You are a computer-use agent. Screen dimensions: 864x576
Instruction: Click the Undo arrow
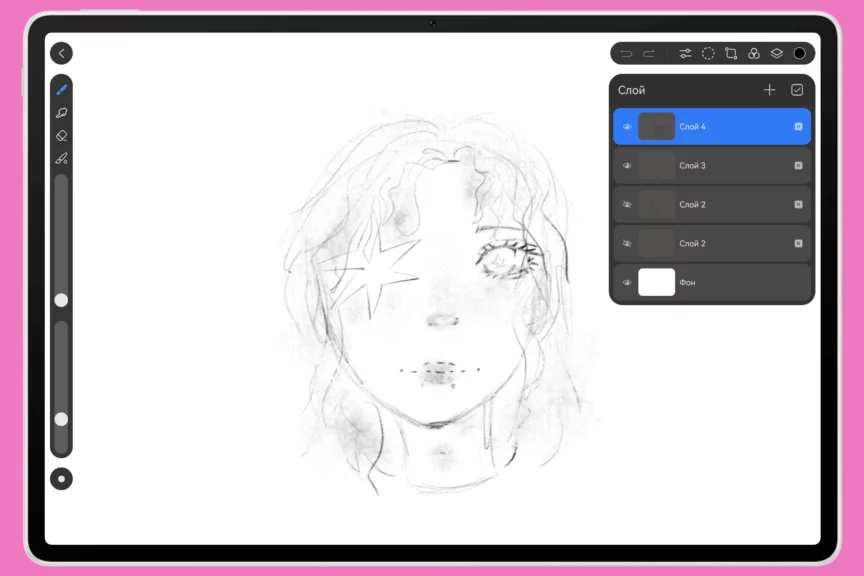click(x=626, y=53)
